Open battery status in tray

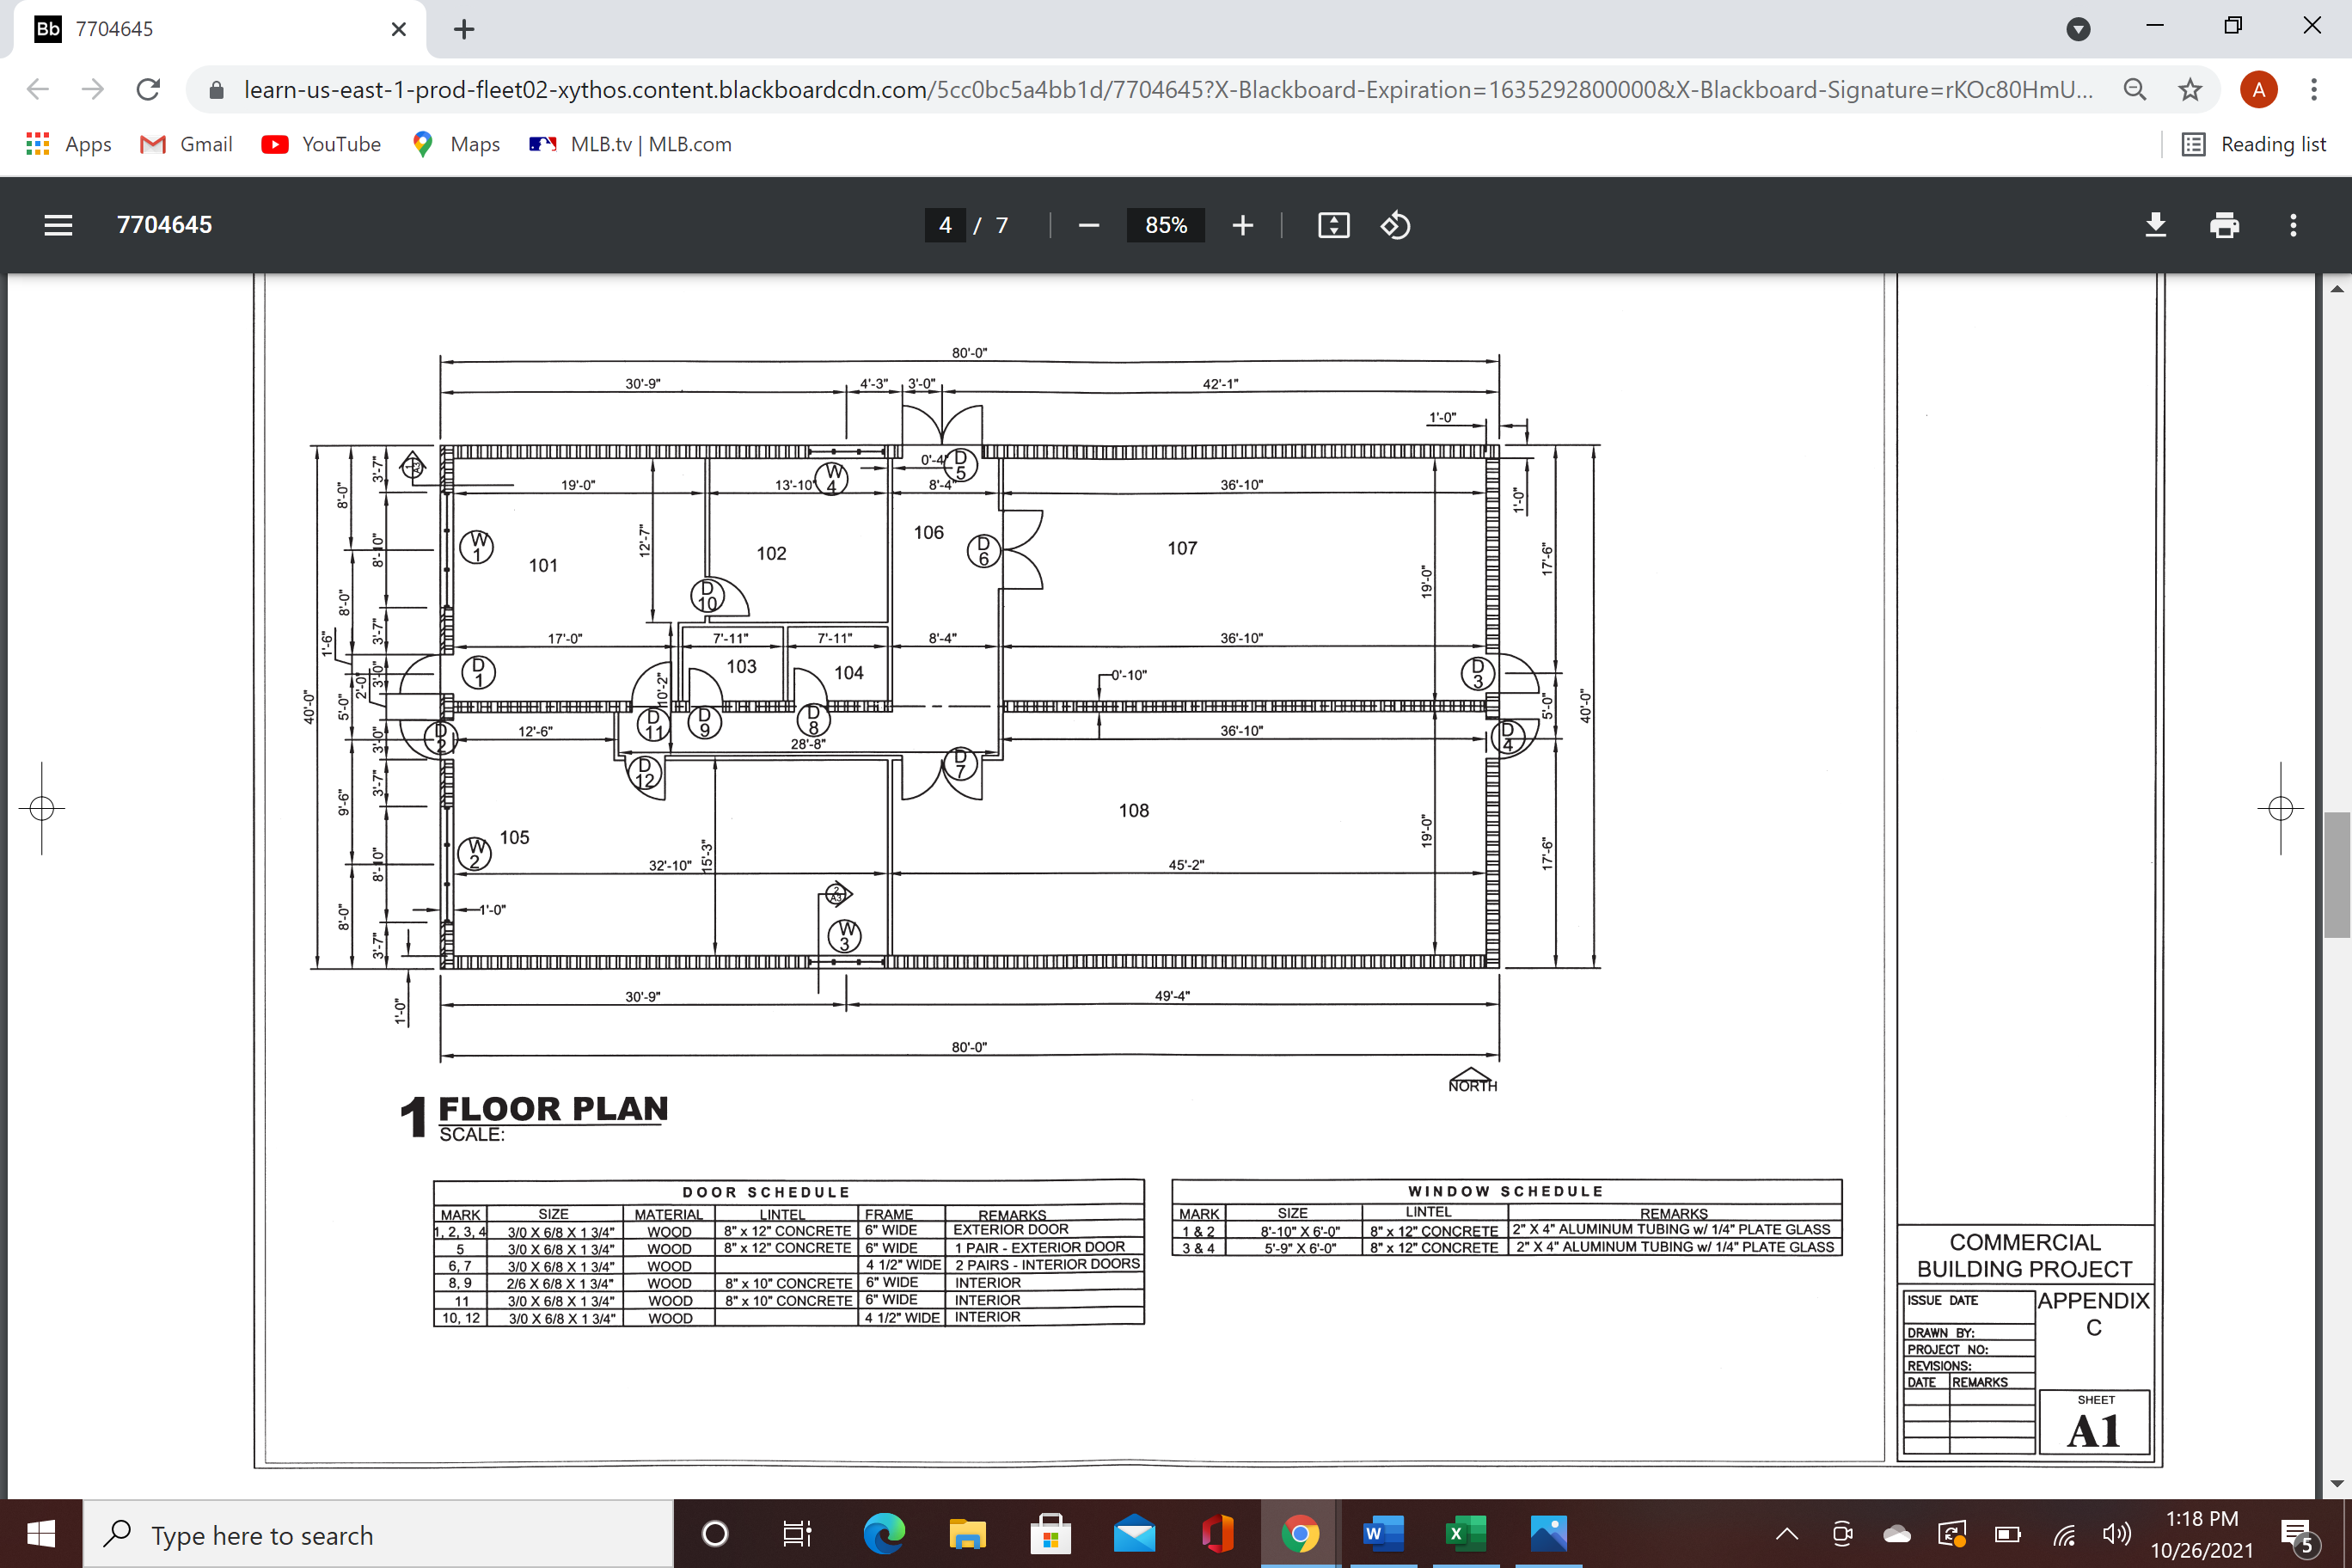pyautogui.click(x=2008, y=1534)
